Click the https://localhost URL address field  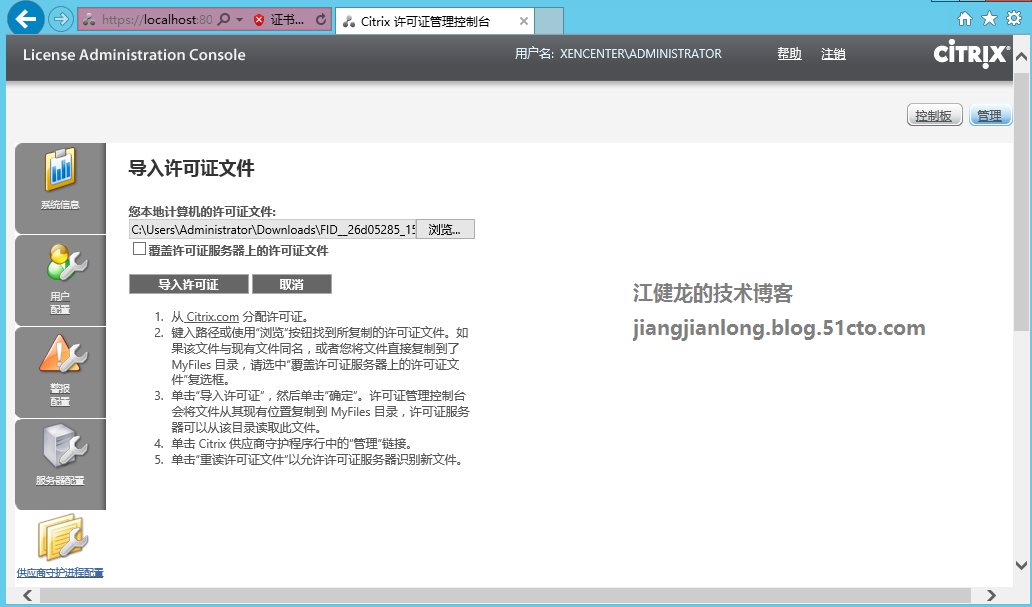tap(157, 20)
